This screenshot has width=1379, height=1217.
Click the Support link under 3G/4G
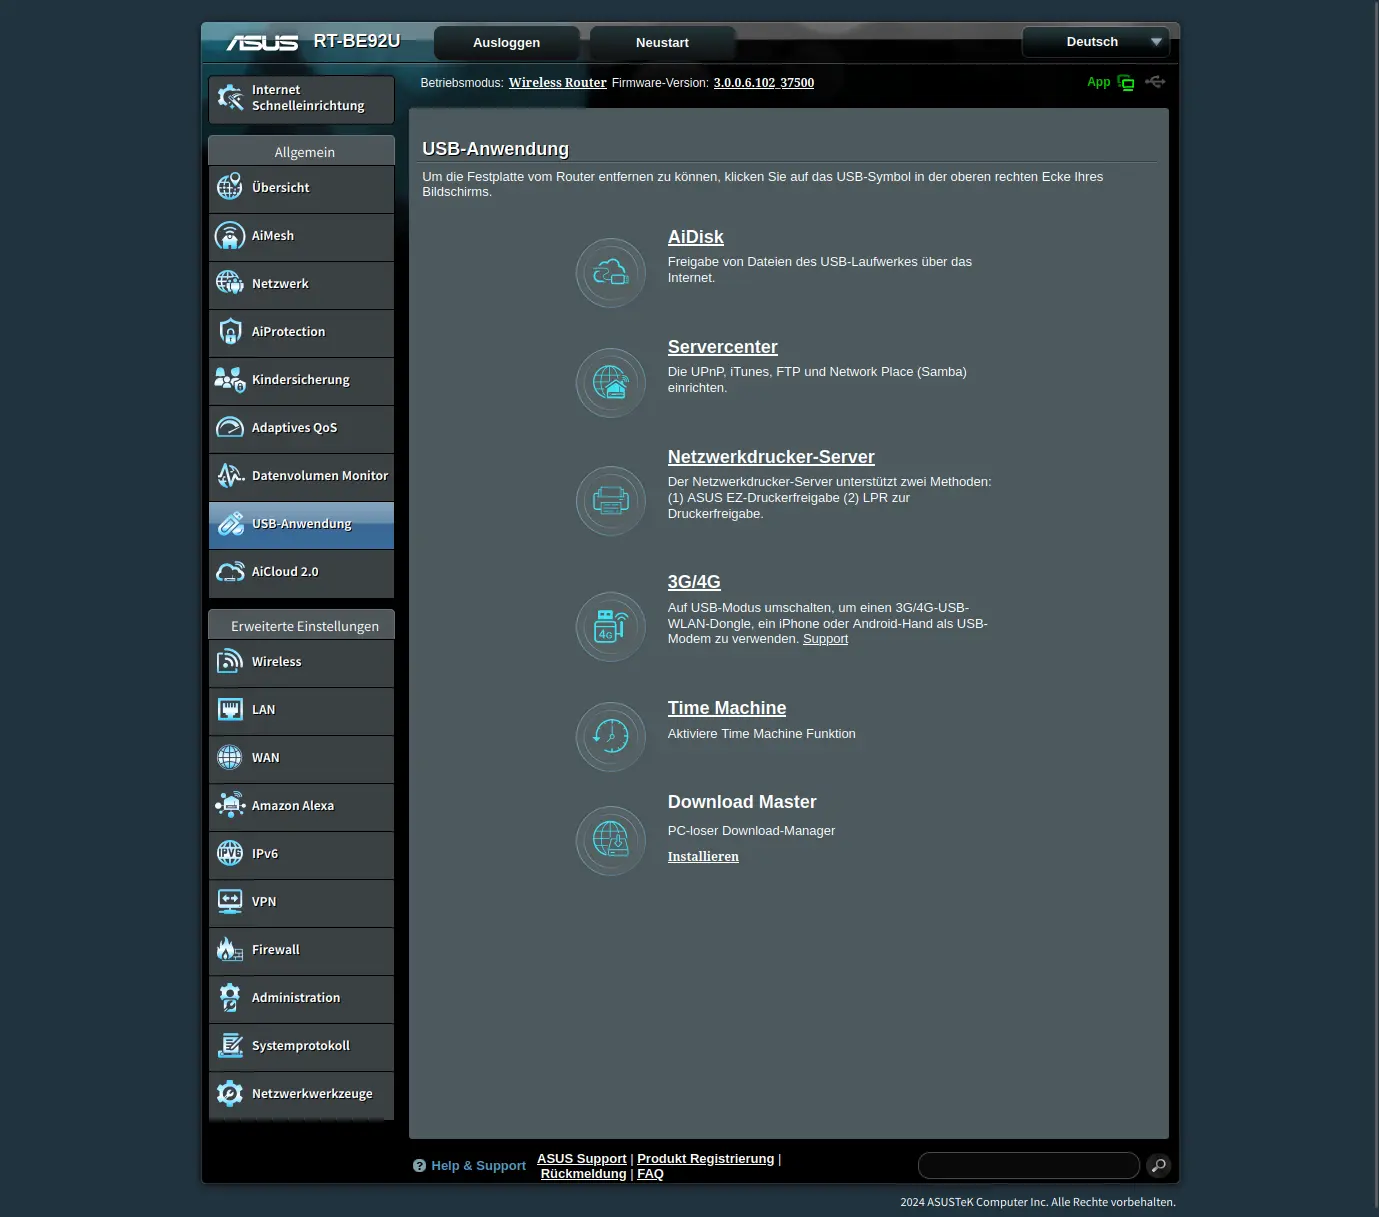point(825,639)
